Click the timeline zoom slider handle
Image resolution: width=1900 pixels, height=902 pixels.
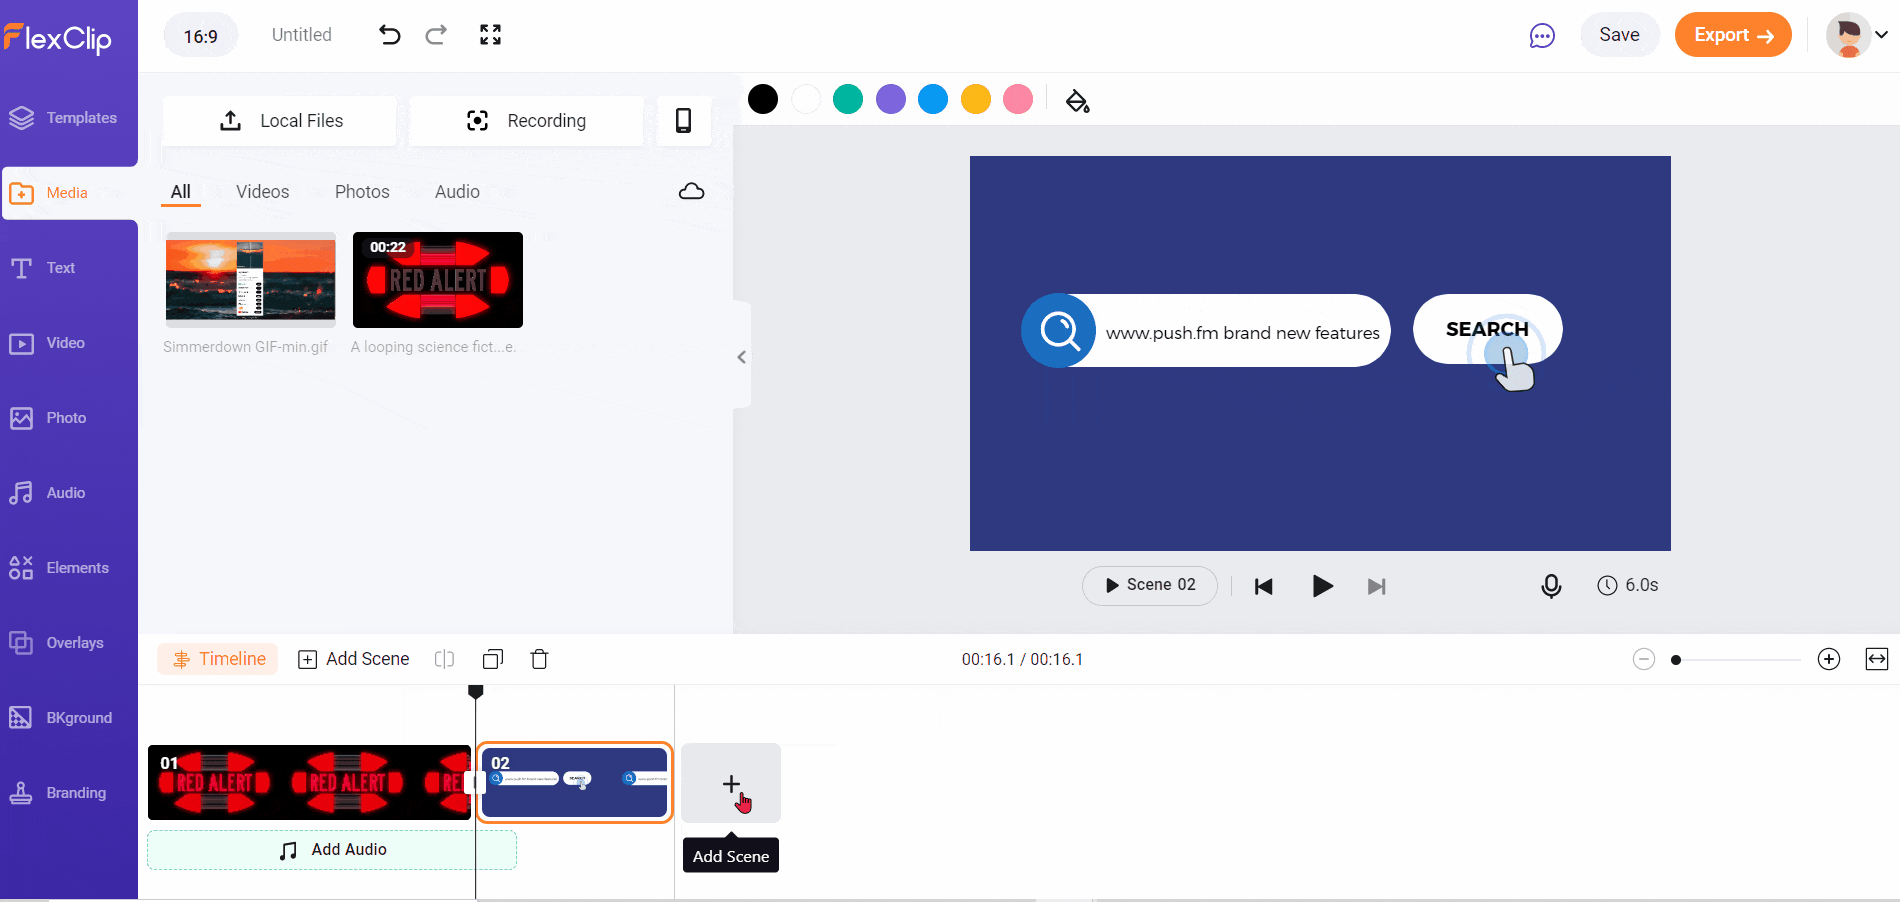[1676, 660]
